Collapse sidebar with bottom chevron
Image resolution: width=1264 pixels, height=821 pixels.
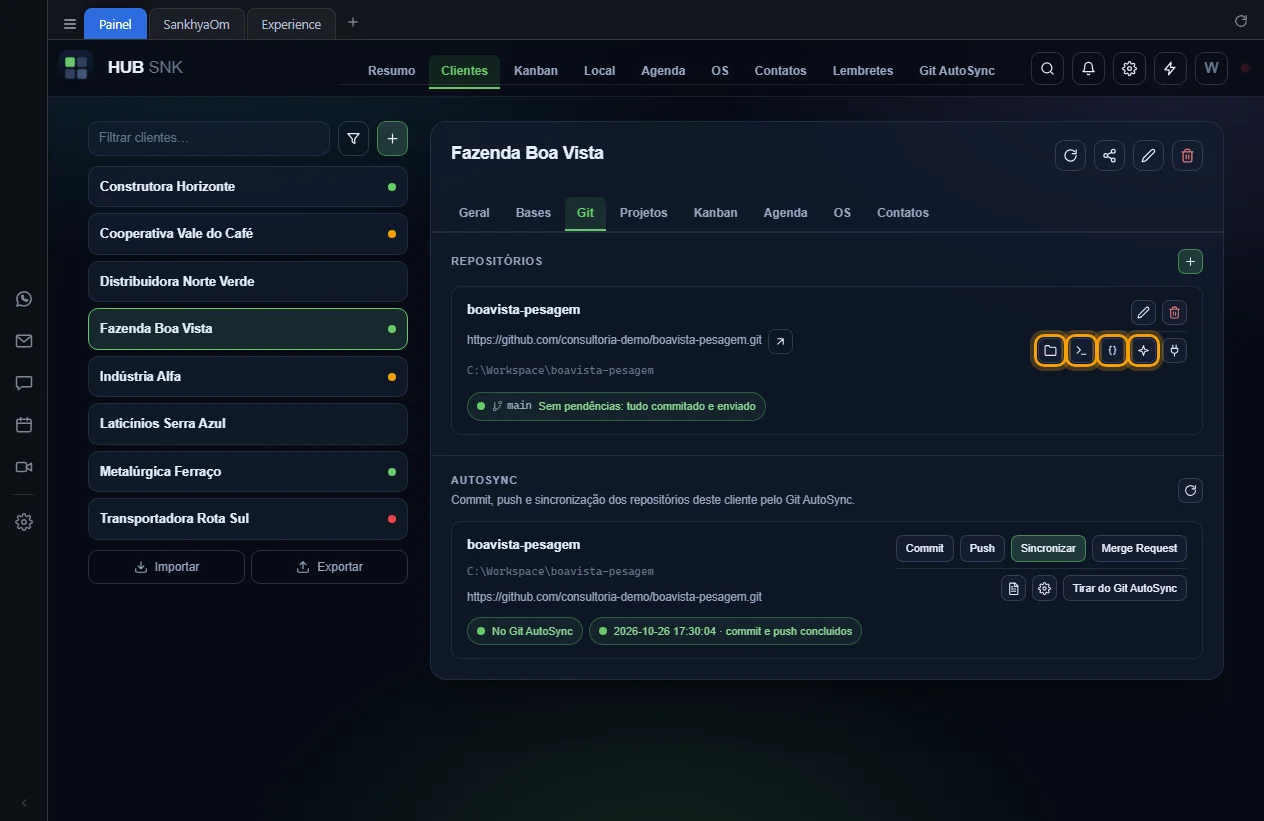click(24, 803)
